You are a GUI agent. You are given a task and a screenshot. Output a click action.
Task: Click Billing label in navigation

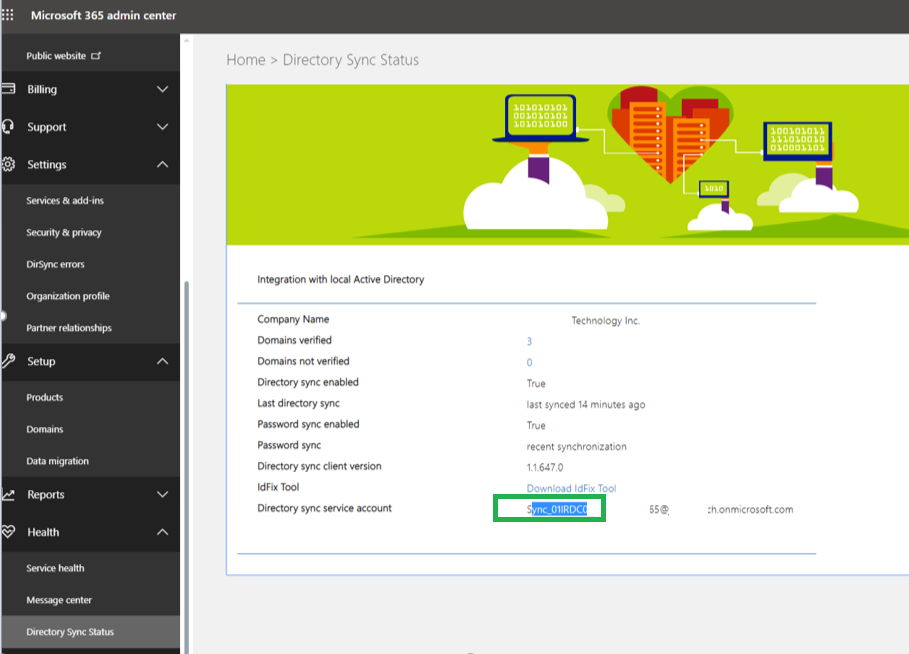coord(42,89)
